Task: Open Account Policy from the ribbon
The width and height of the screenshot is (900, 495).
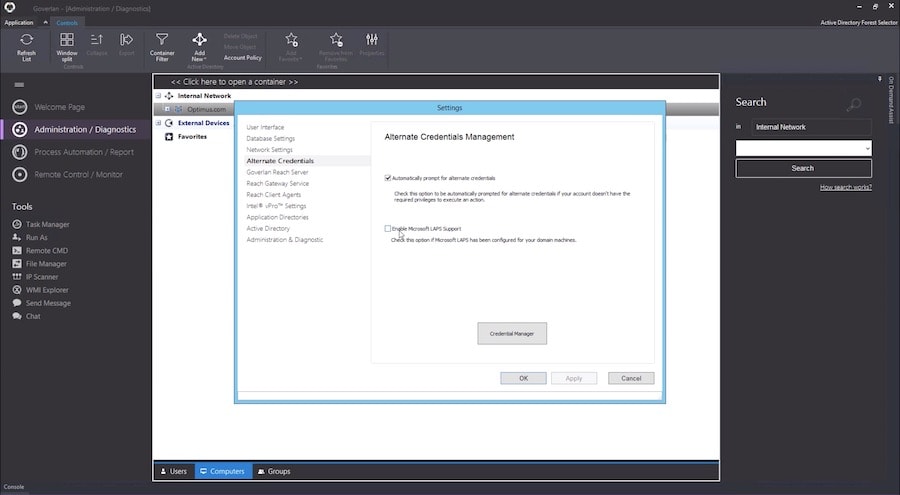Action: coord(243,58)
